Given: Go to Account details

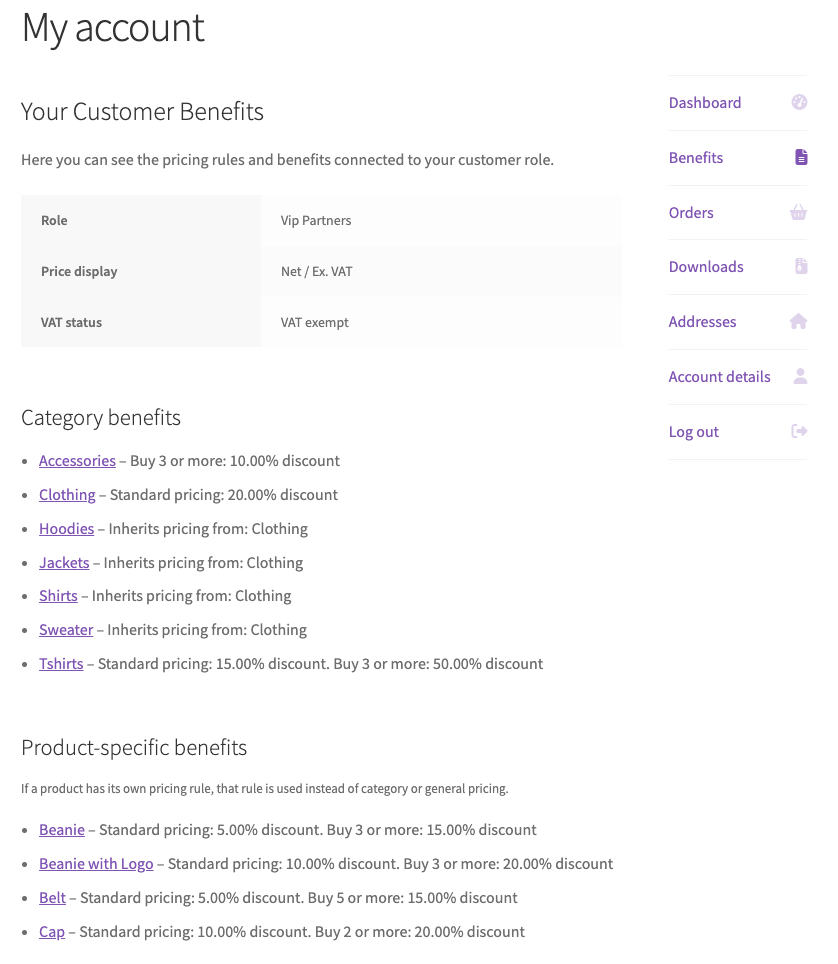Looking at the screenshot, I should tap(719, 376).
